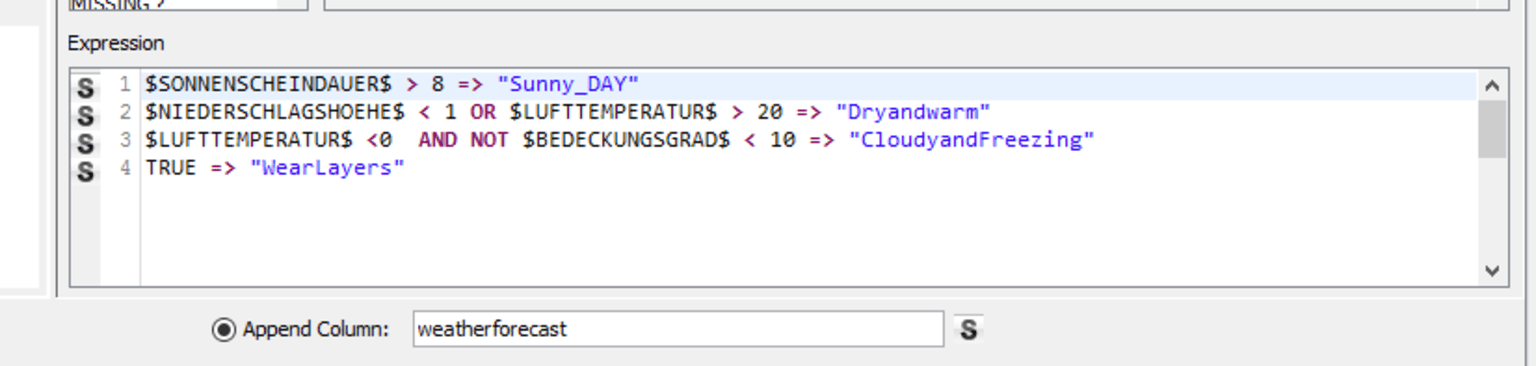Toggle the S icon on expression line 3
Image resolution: width=1536 pixels, height=366 pixels.
(86, 143)
